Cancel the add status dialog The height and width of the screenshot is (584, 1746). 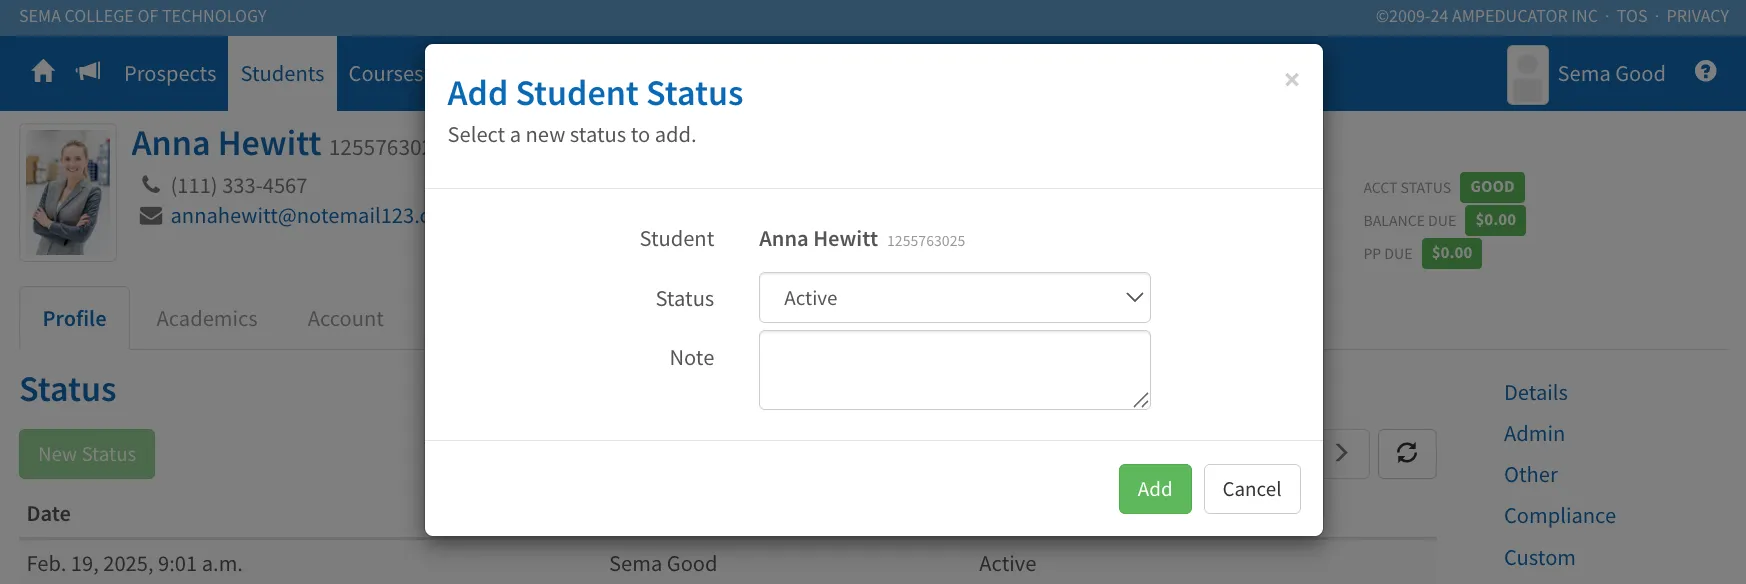coord(1252,489)
